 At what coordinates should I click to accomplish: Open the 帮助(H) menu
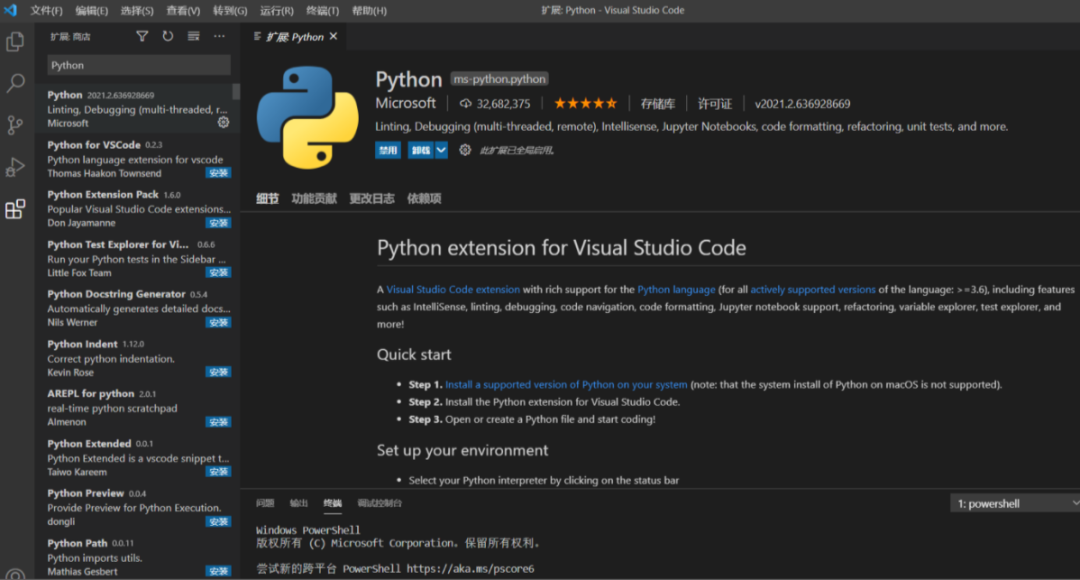(369, 10)
